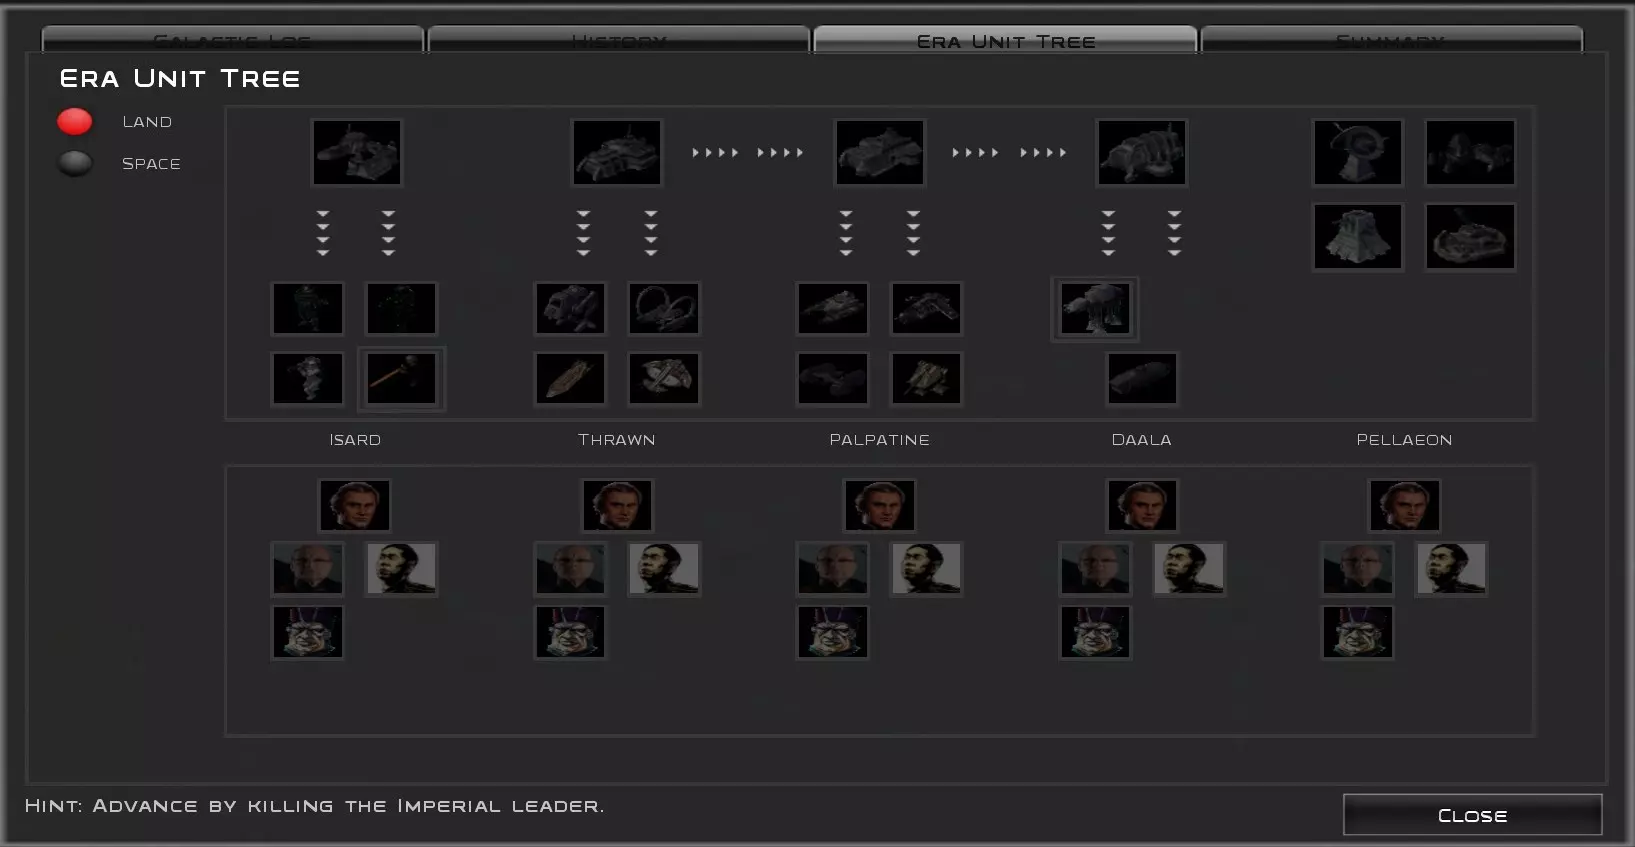
Task: Click the top leader portrait under Thrawn
Action: tap(617, 505)
